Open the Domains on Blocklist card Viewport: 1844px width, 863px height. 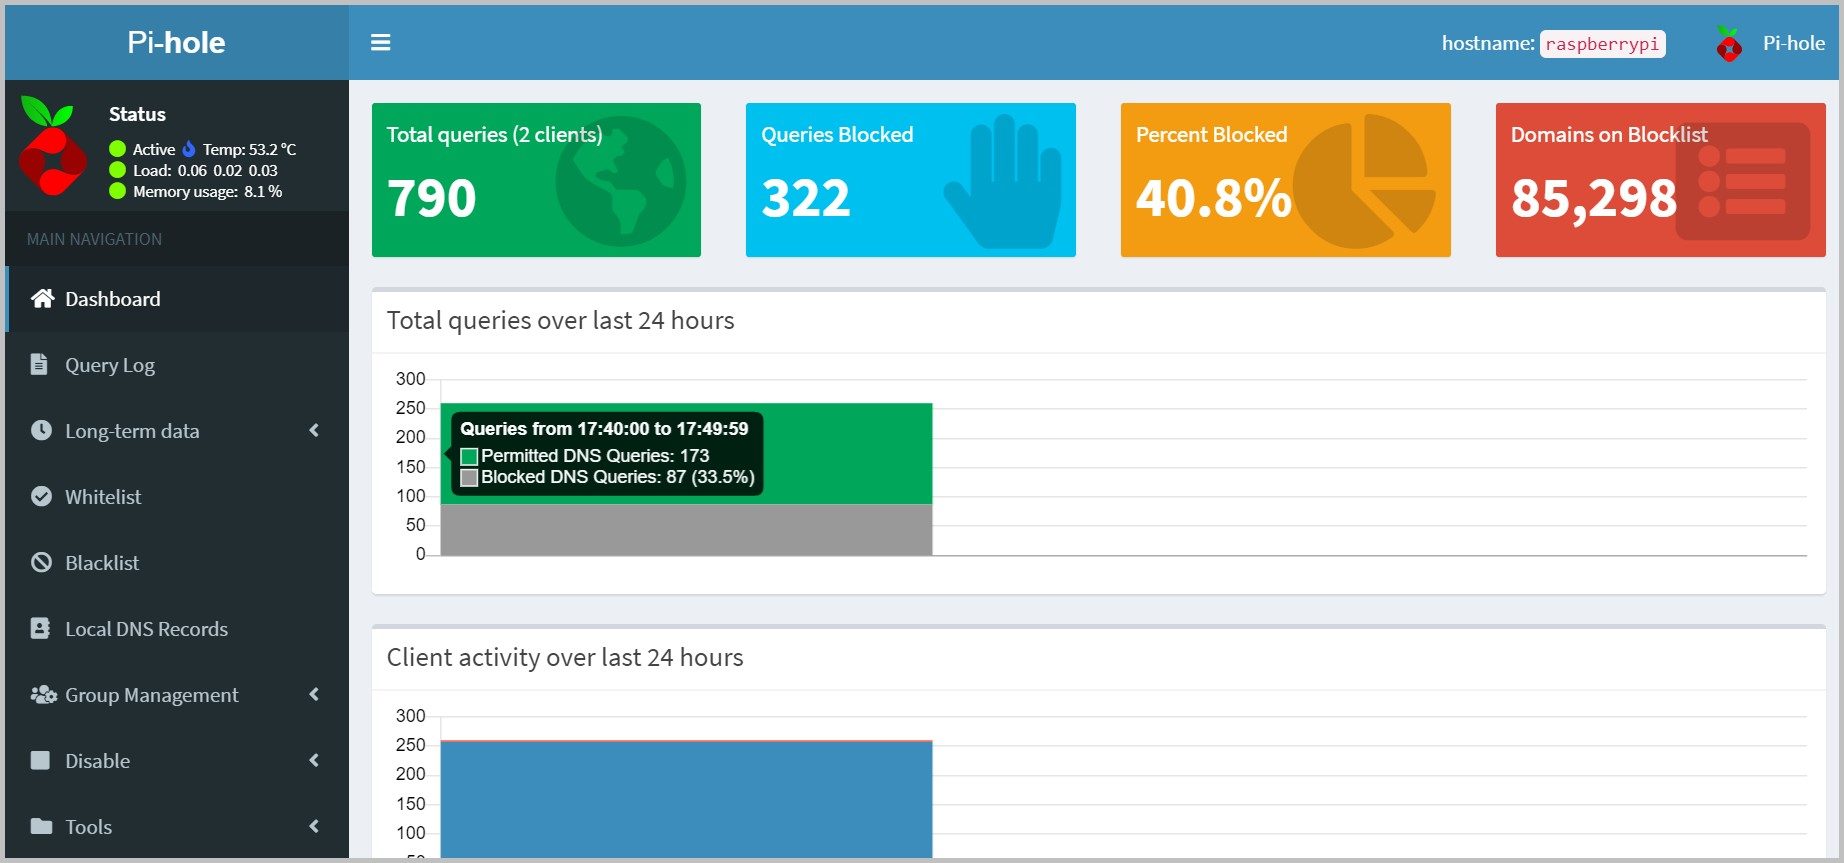1661,180
